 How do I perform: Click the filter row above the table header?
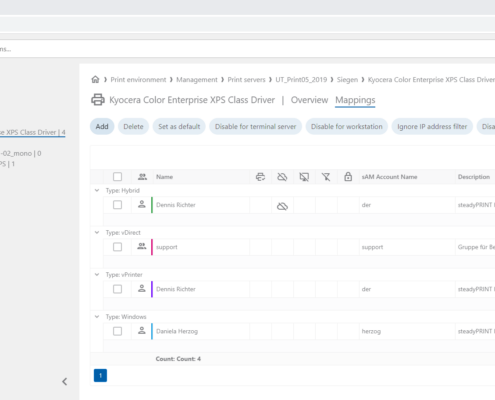point(292,157)
